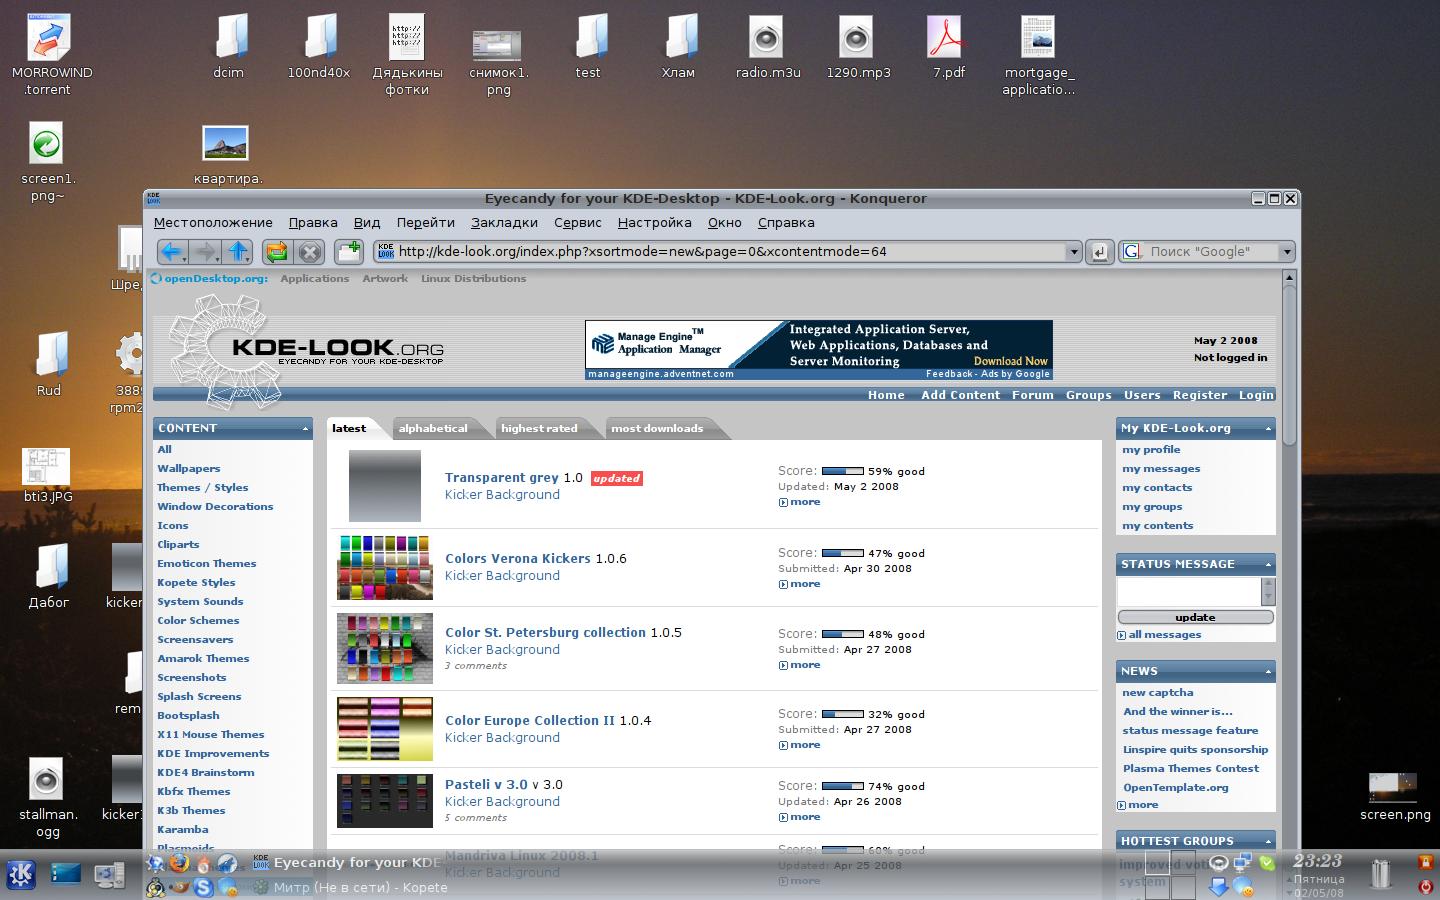Expand more details for Transparent grey

point(799,502)
